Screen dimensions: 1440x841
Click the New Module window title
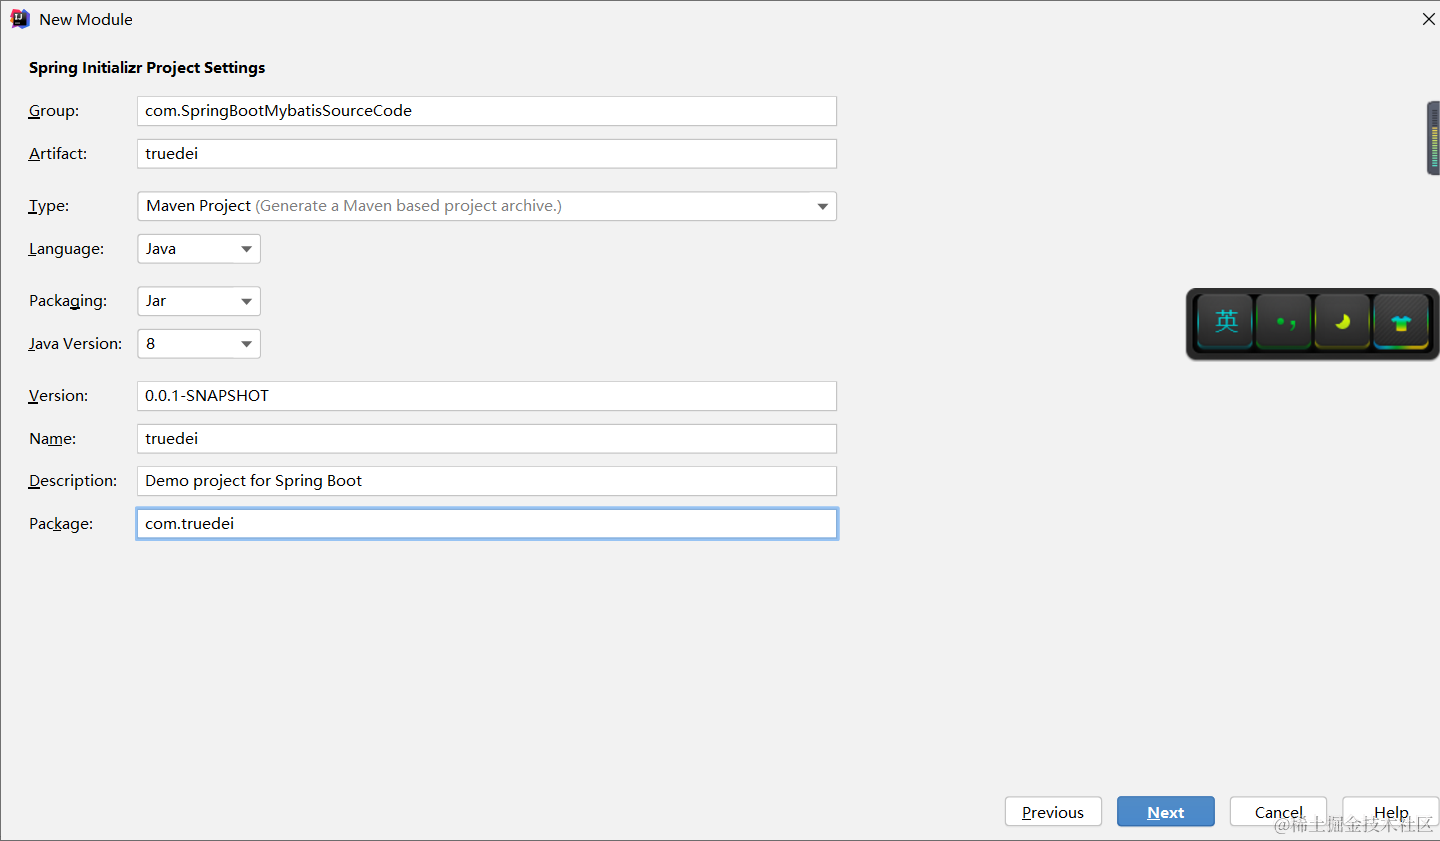coord(86,19)
